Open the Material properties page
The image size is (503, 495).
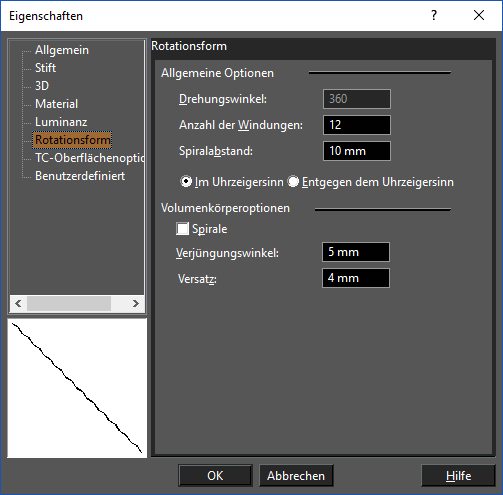[x=56, y=104]
